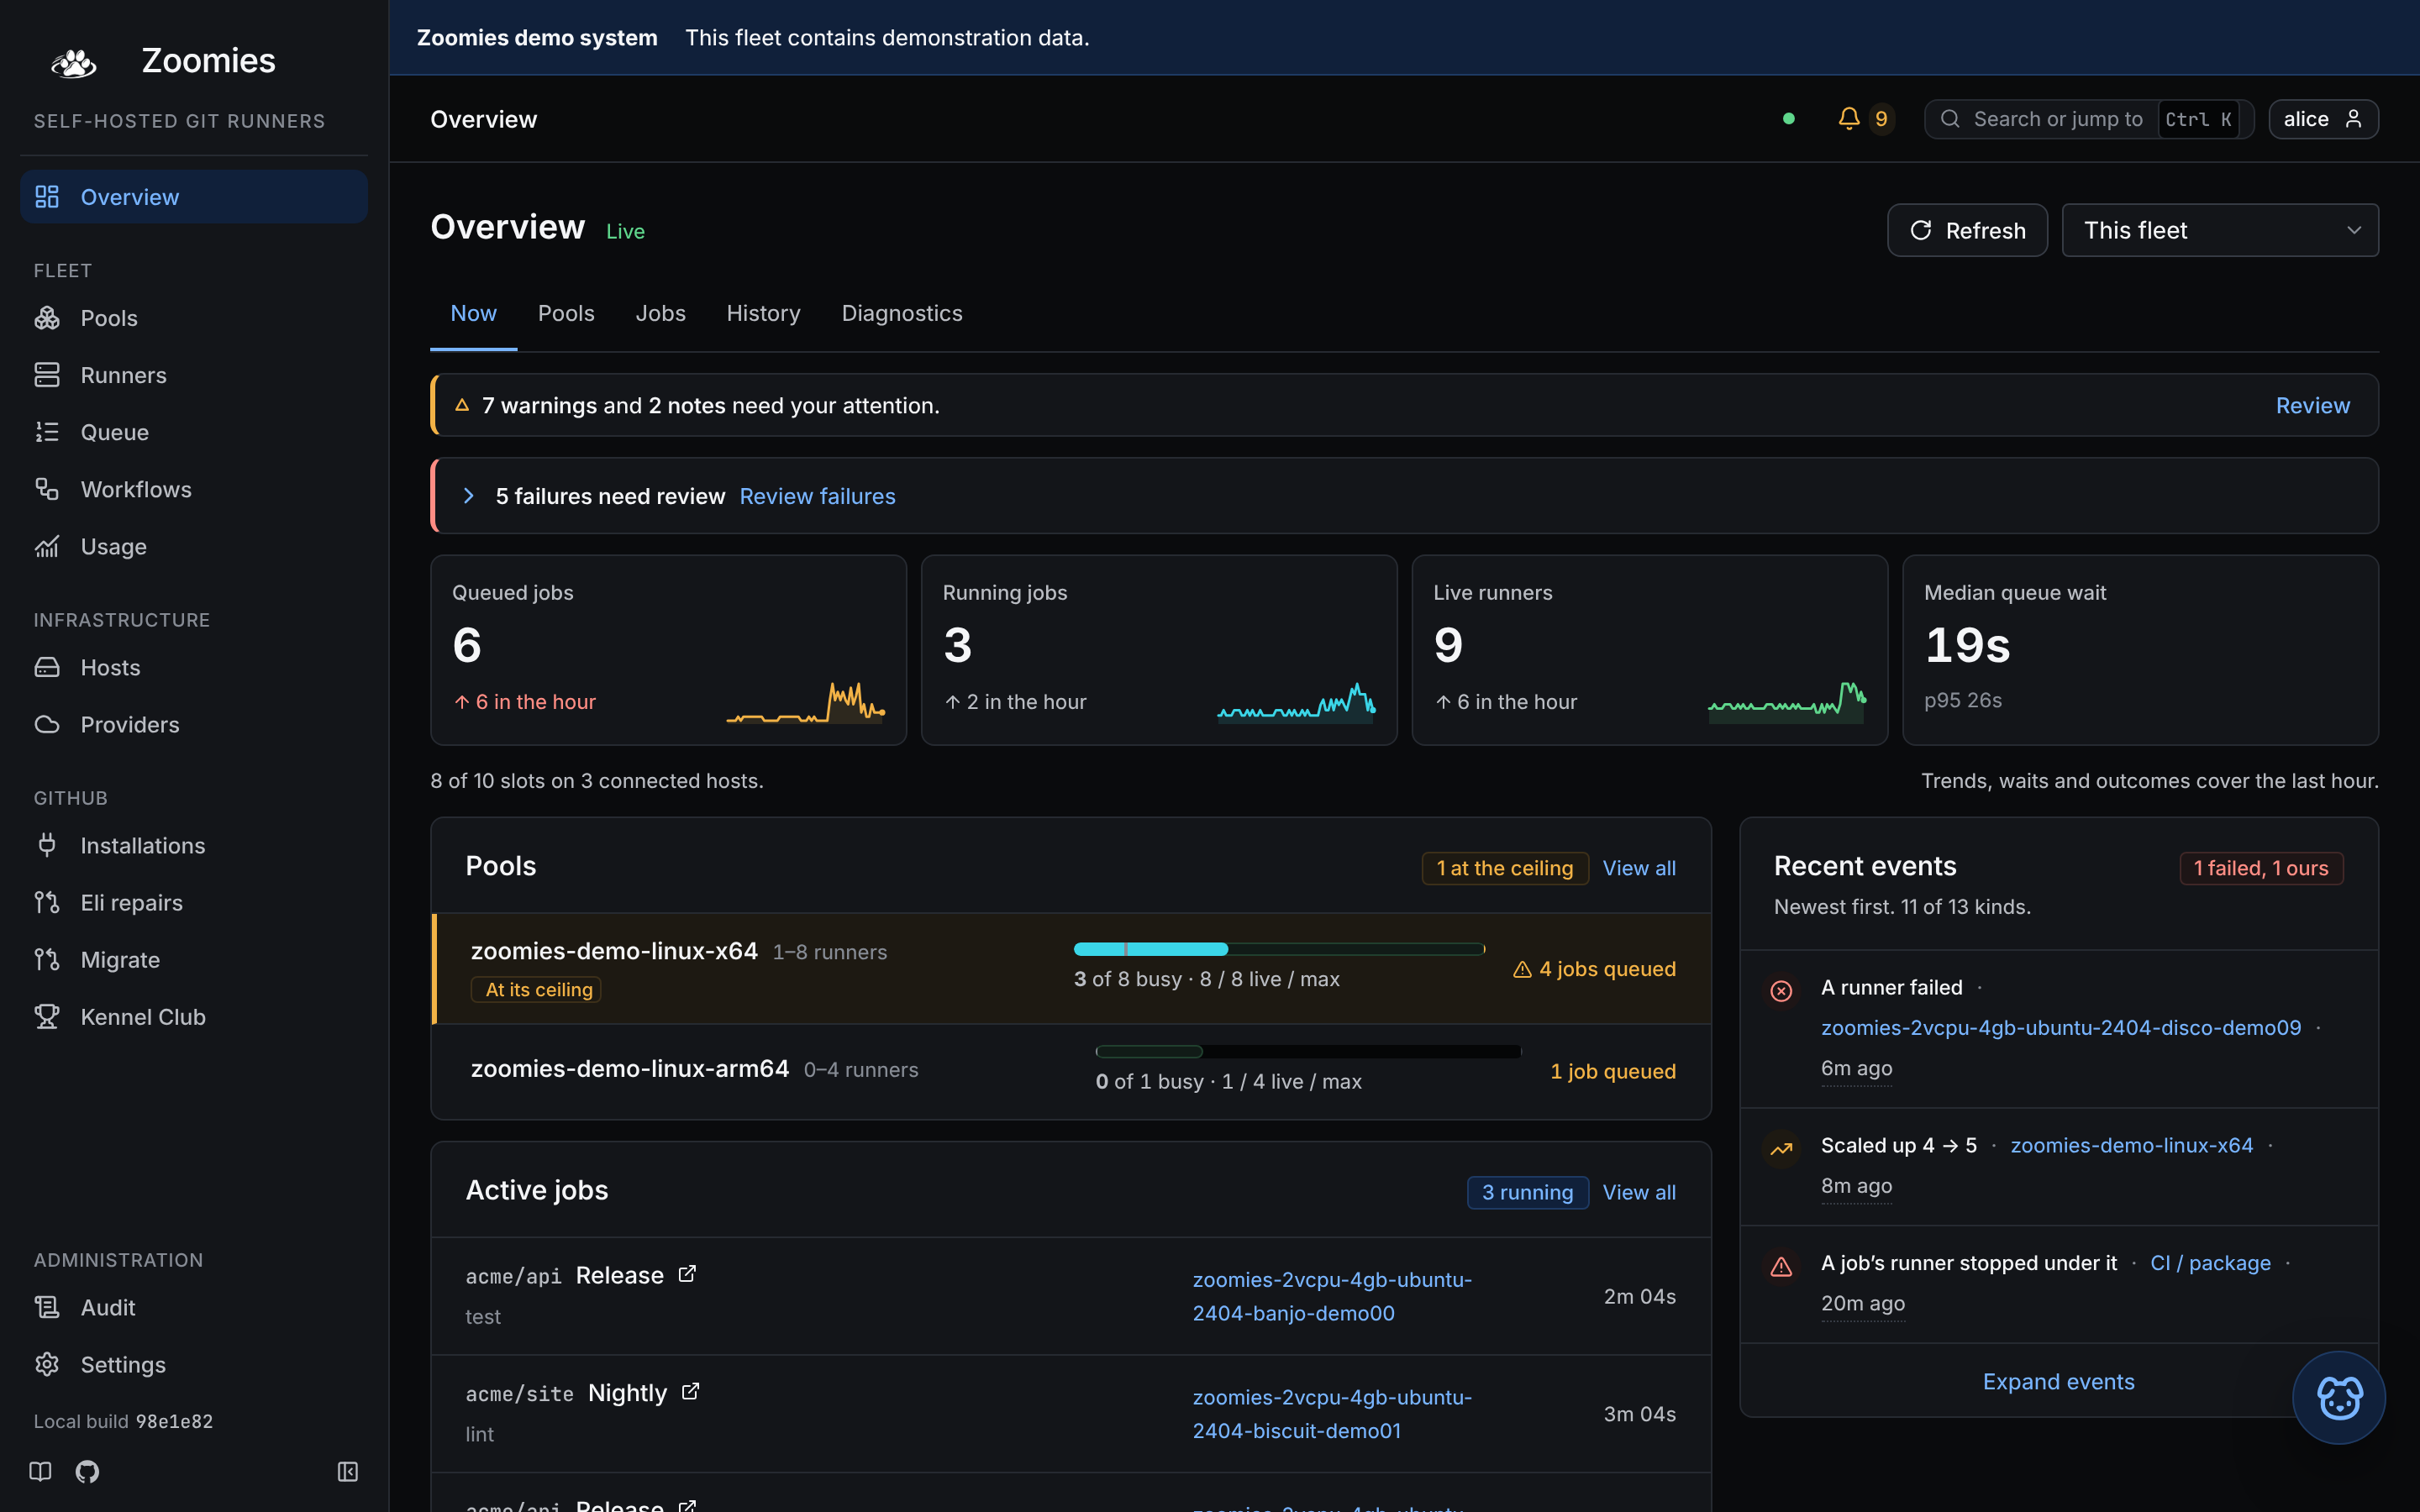Open Audit in the sidebar
This screenshot has width=2420, height=1512.
point(194,1307)
